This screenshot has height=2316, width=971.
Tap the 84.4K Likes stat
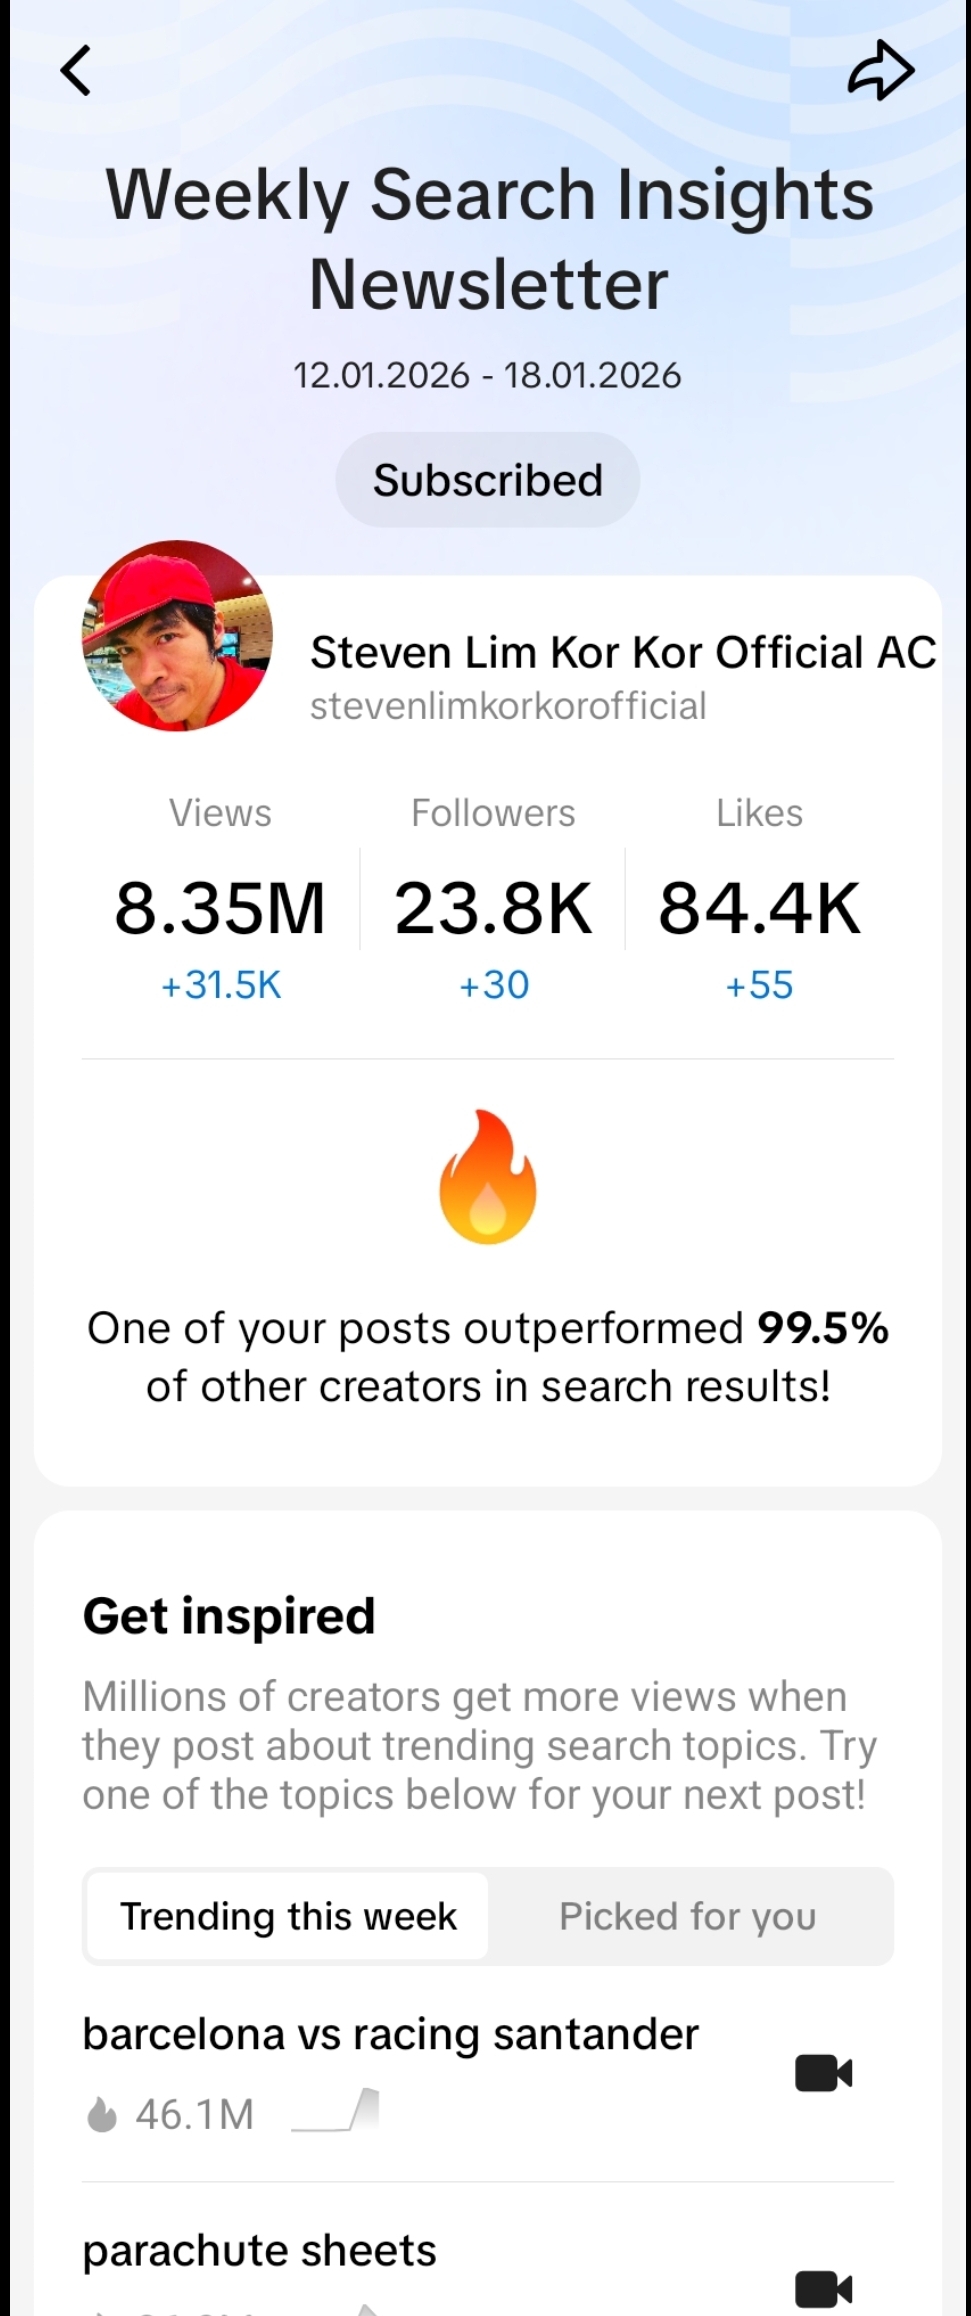[759, 908]
